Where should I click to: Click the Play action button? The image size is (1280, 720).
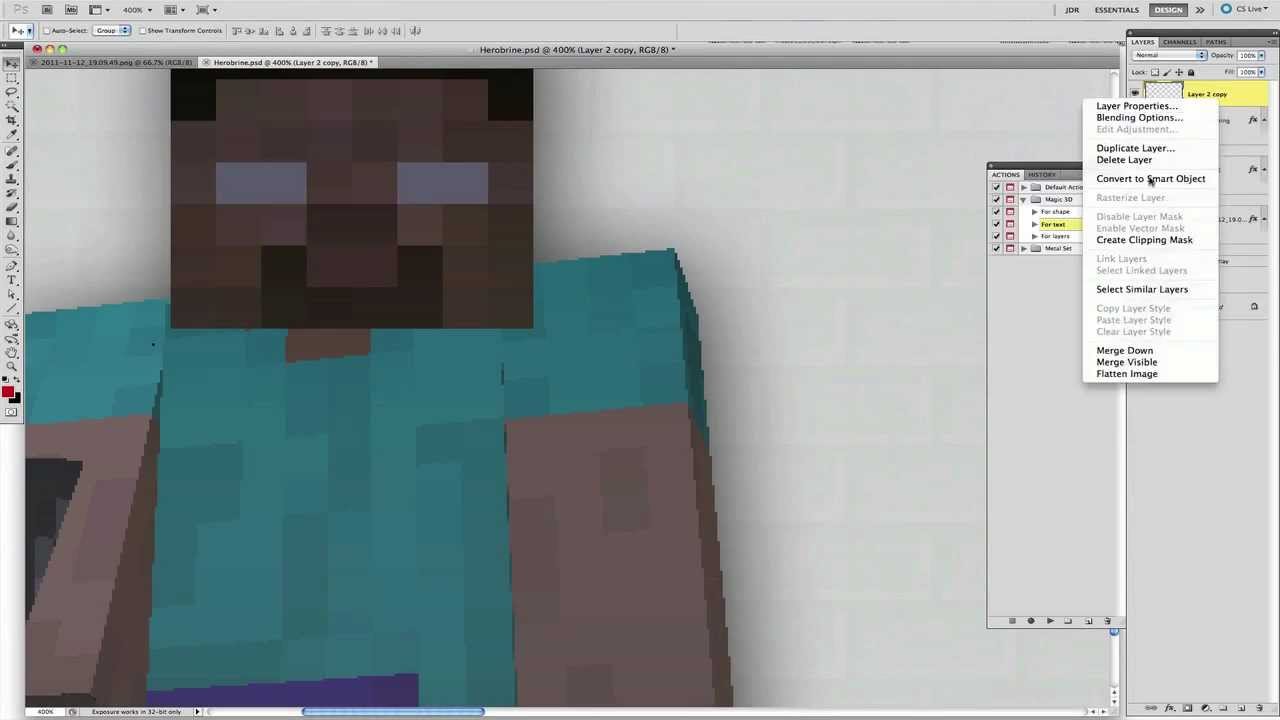pyautogui.click(x=1050, y=621)
